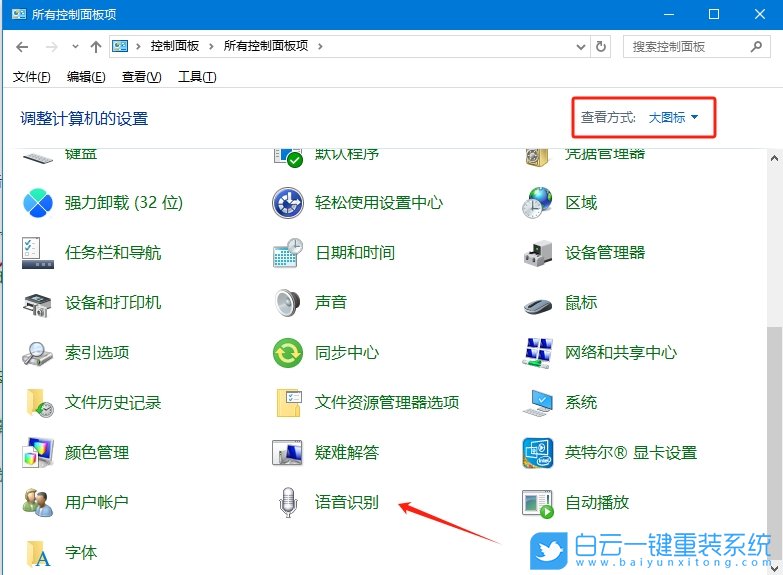
Task: Open the 颜色管理 icon
Action: (38, 453)
